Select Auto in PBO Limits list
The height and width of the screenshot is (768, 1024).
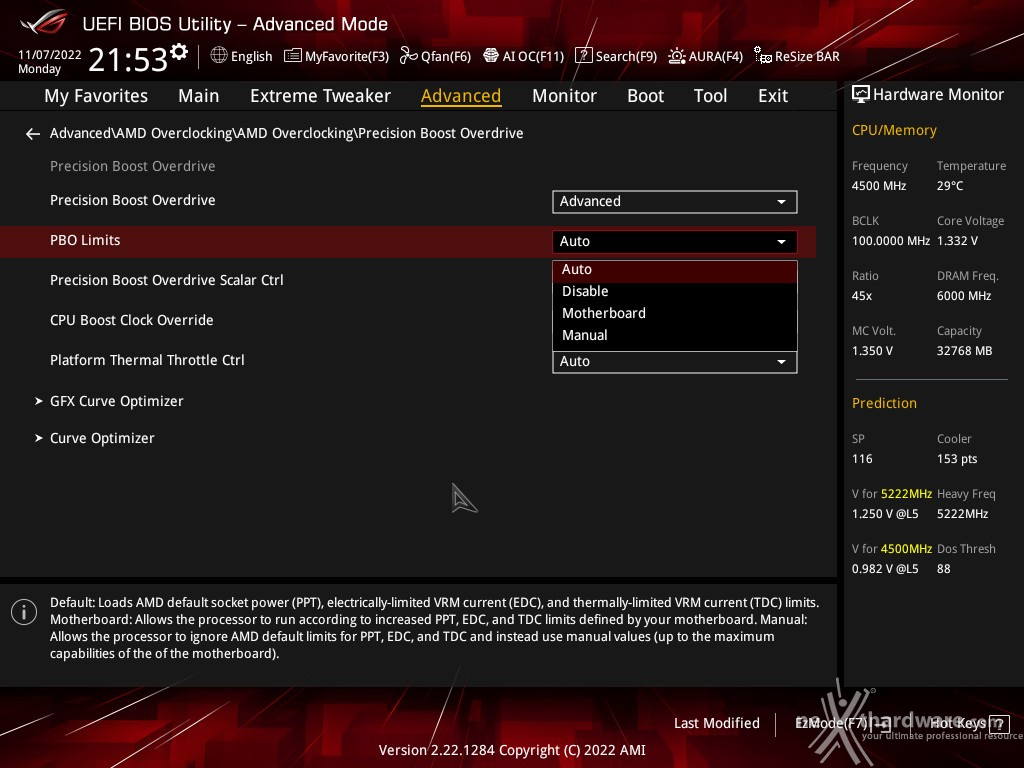675,270
